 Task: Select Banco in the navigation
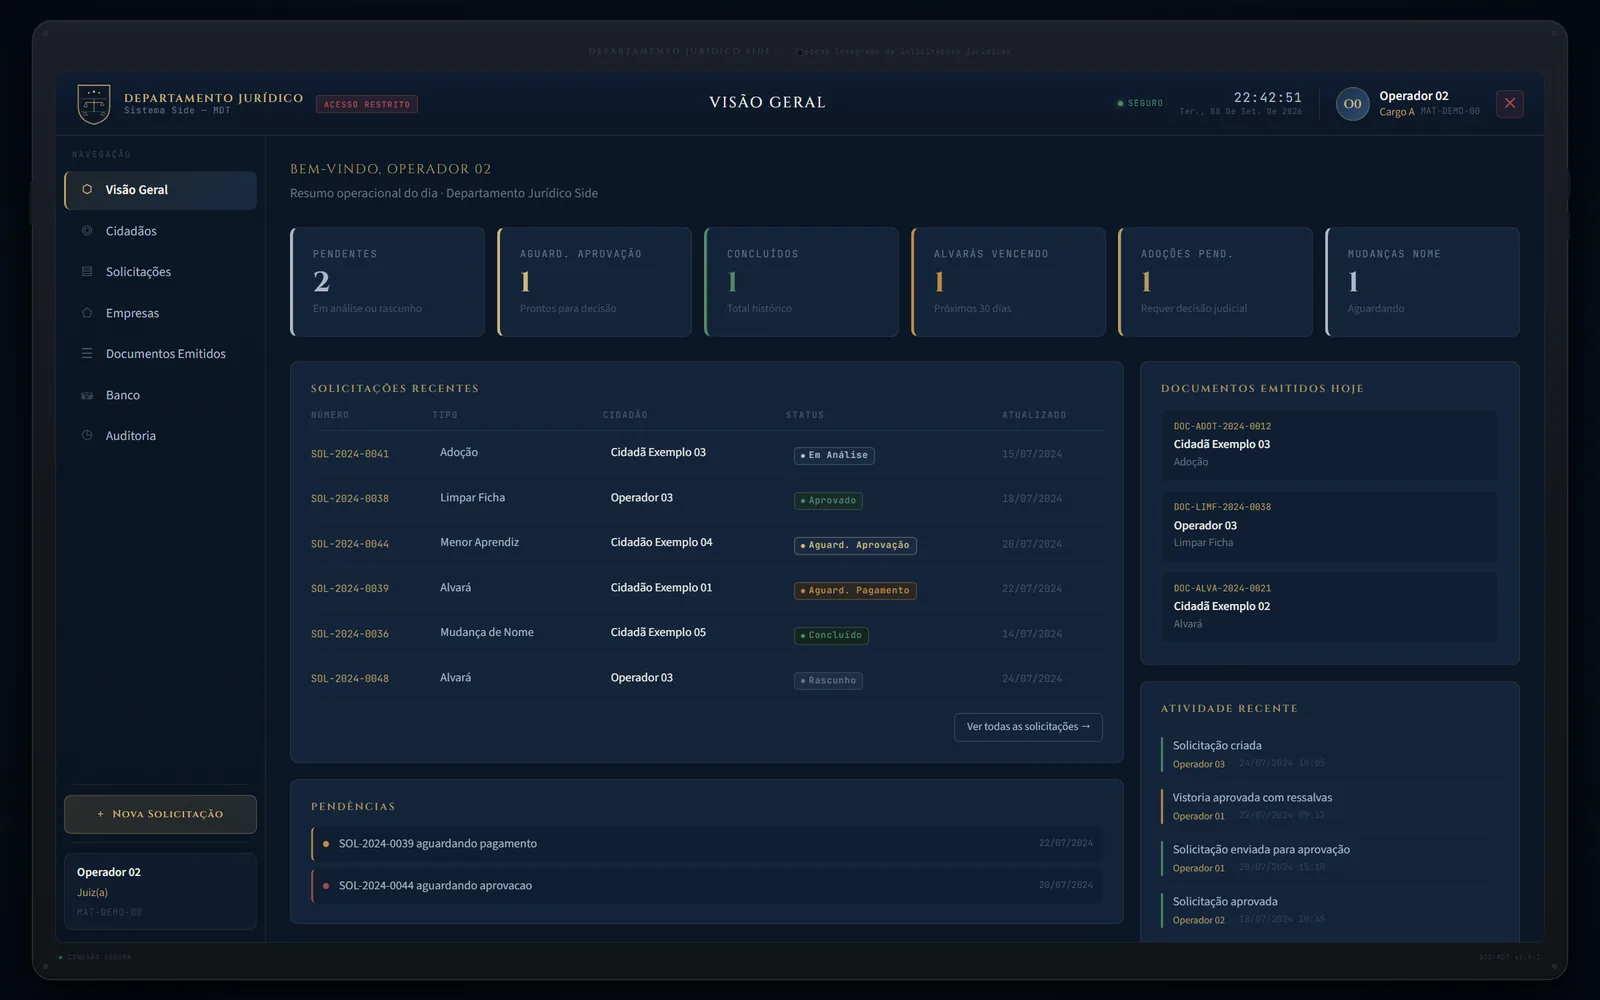[x=161, y=395]
